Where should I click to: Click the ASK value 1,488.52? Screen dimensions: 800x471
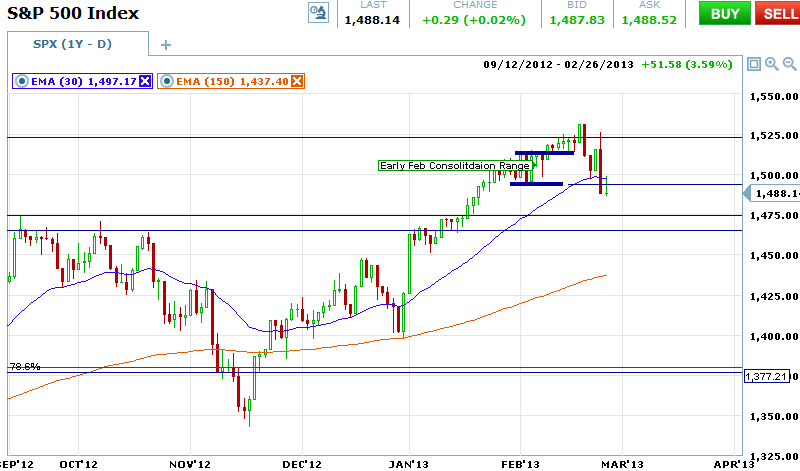[649, 20]
